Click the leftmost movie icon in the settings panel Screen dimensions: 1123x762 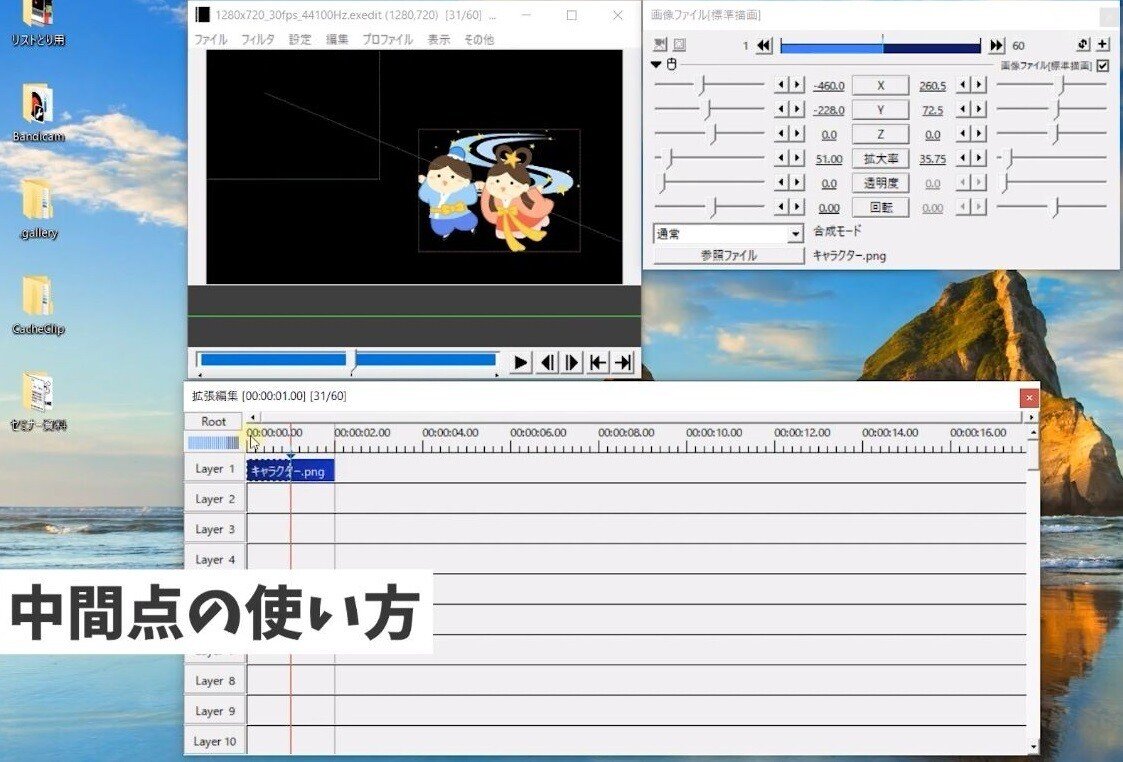click(x=658, y=44)
